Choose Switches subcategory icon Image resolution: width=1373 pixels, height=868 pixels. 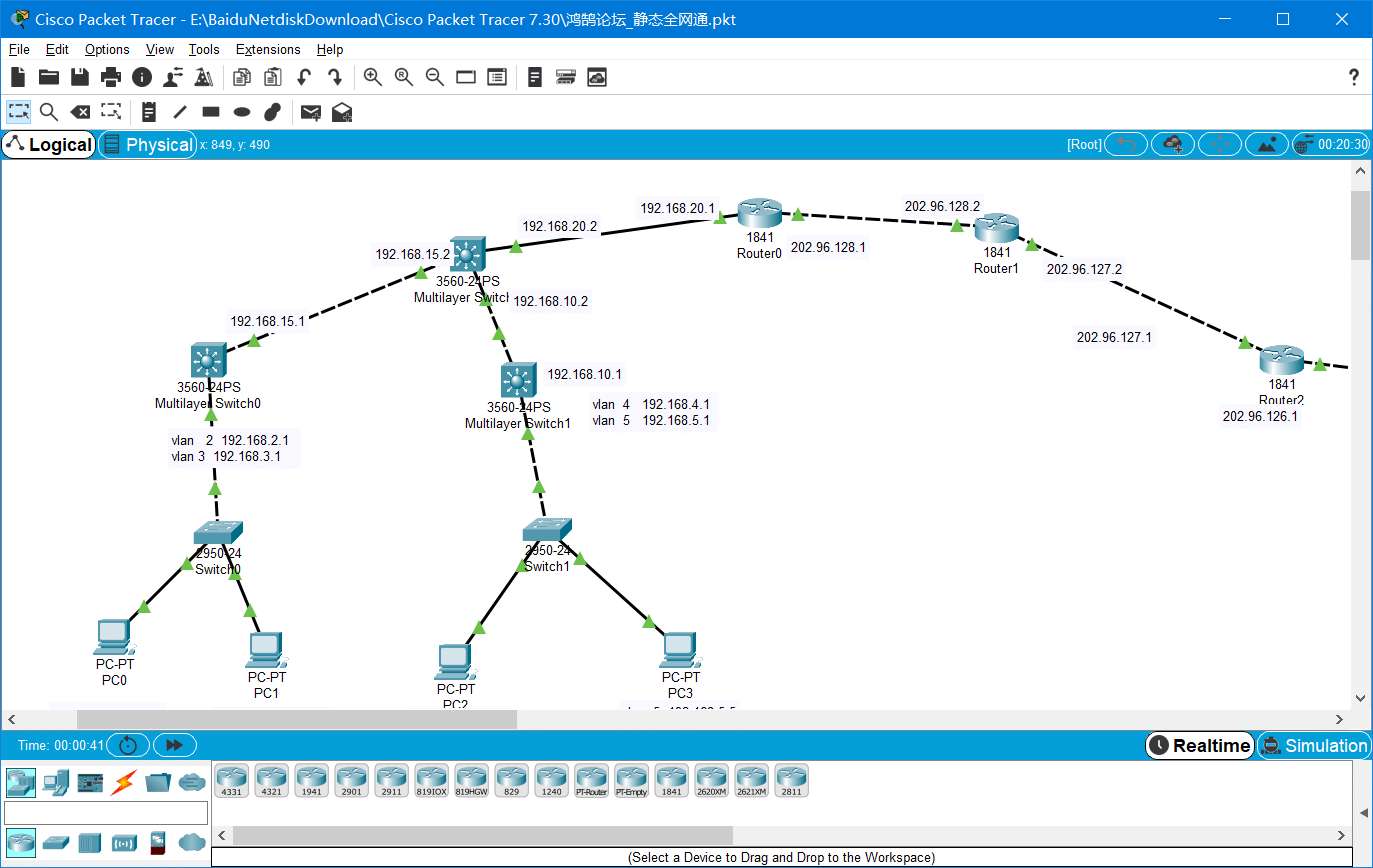[x=56, y=842]
